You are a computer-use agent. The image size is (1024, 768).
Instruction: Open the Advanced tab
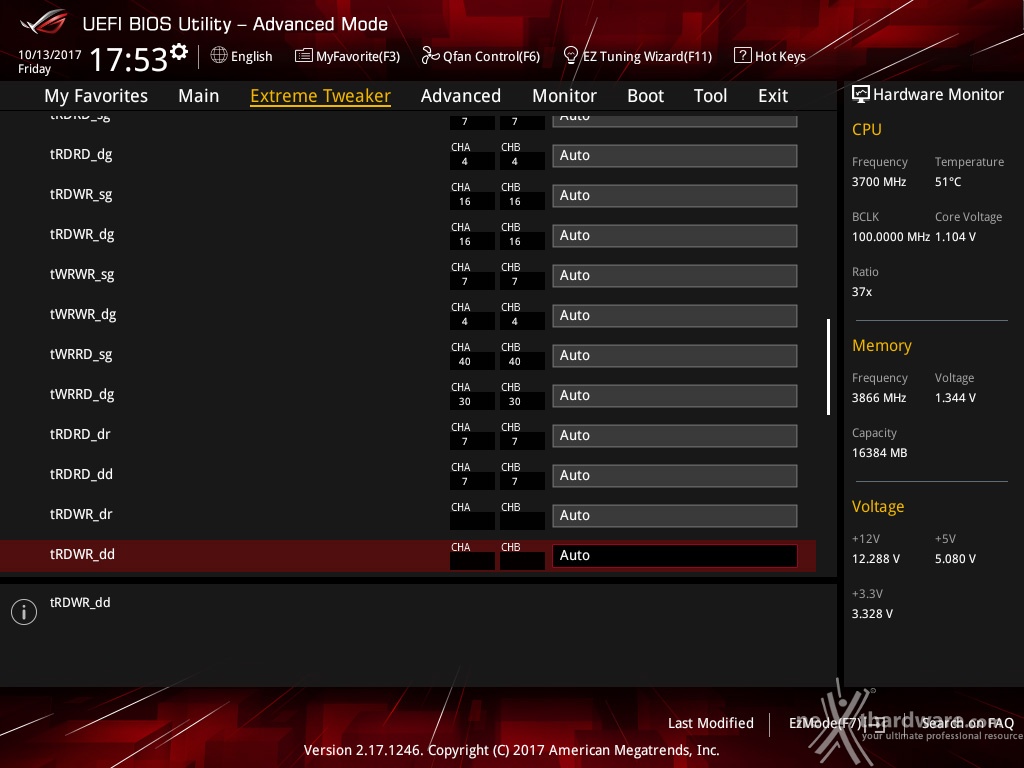click(461, 96)
